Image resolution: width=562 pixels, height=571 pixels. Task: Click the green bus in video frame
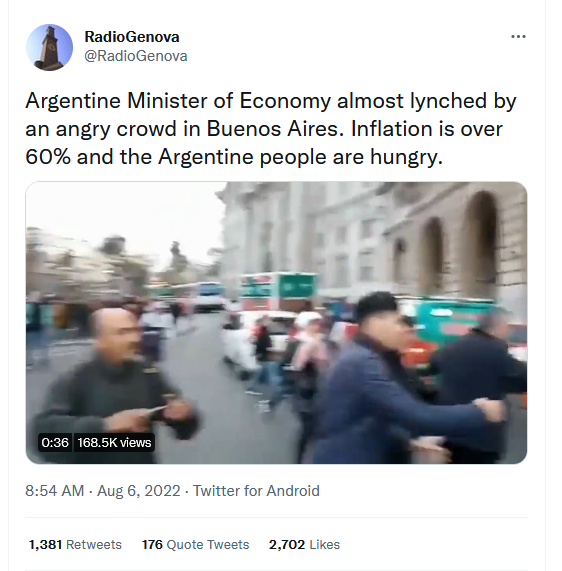point(279,291)
